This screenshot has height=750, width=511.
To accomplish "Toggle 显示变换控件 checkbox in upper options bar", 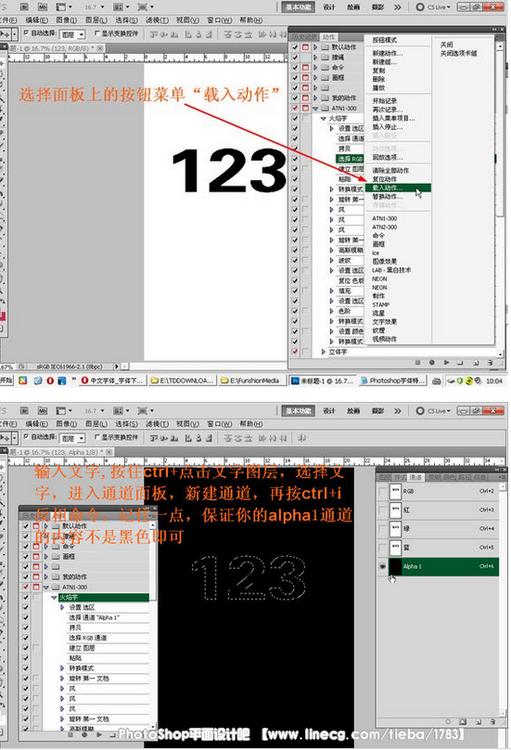I will (97, 33).
